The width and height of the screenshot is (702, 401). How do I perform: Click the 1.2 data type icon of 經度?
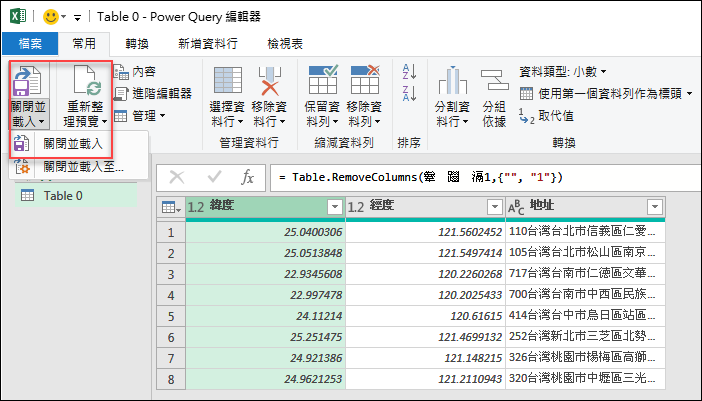[x=356, y=207]
